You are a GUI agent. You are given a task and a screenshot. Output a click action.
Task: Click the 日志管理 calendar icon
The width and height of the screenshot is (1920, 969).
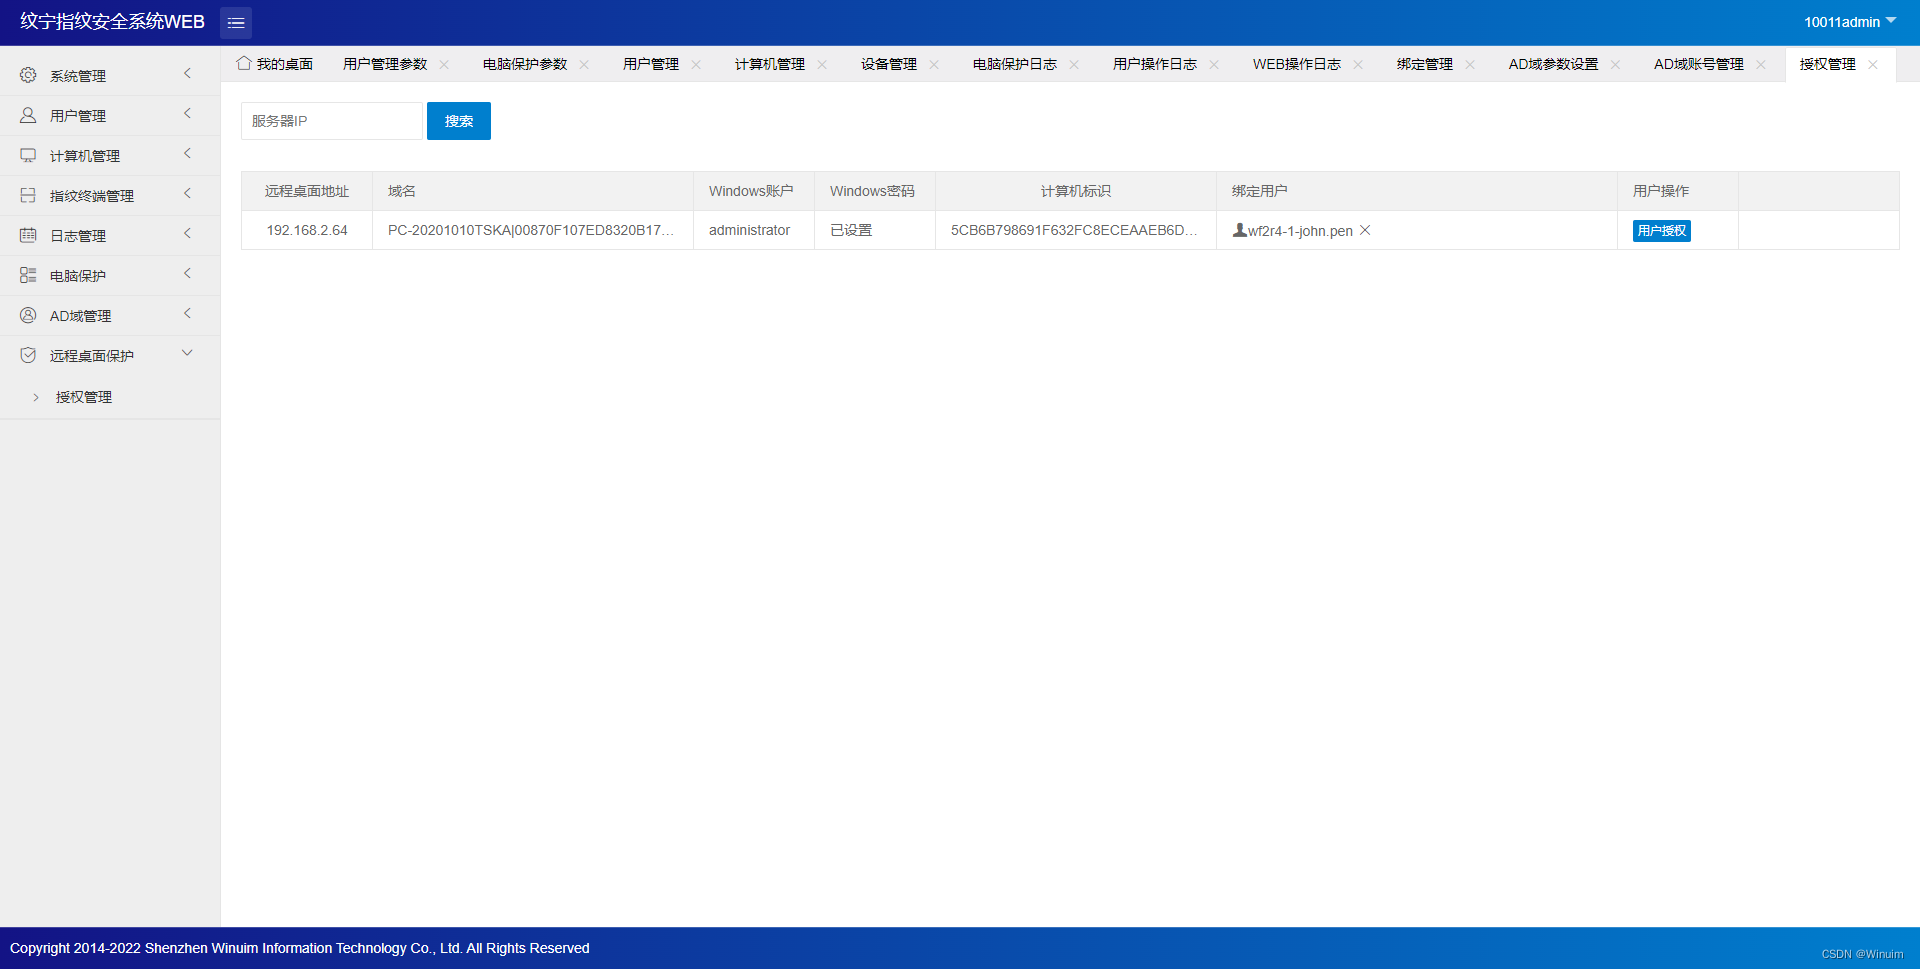pyautogui.click(x=28, y=235)
